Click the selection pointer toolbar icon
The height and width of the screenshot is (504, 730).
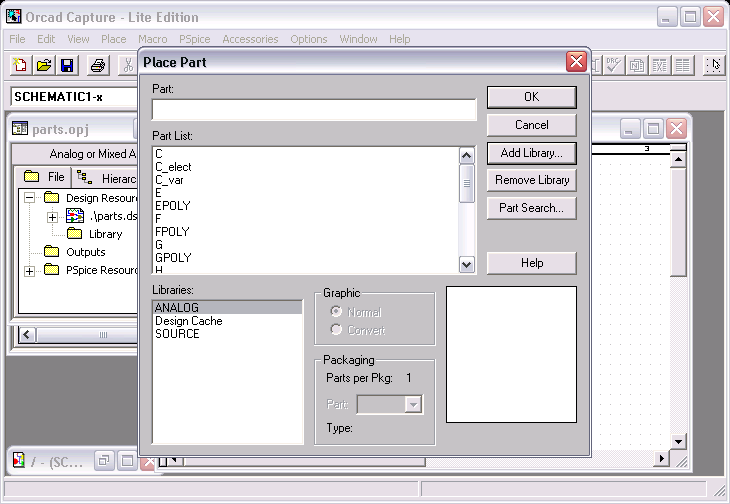pyautogui.click(x=713, y=65)
